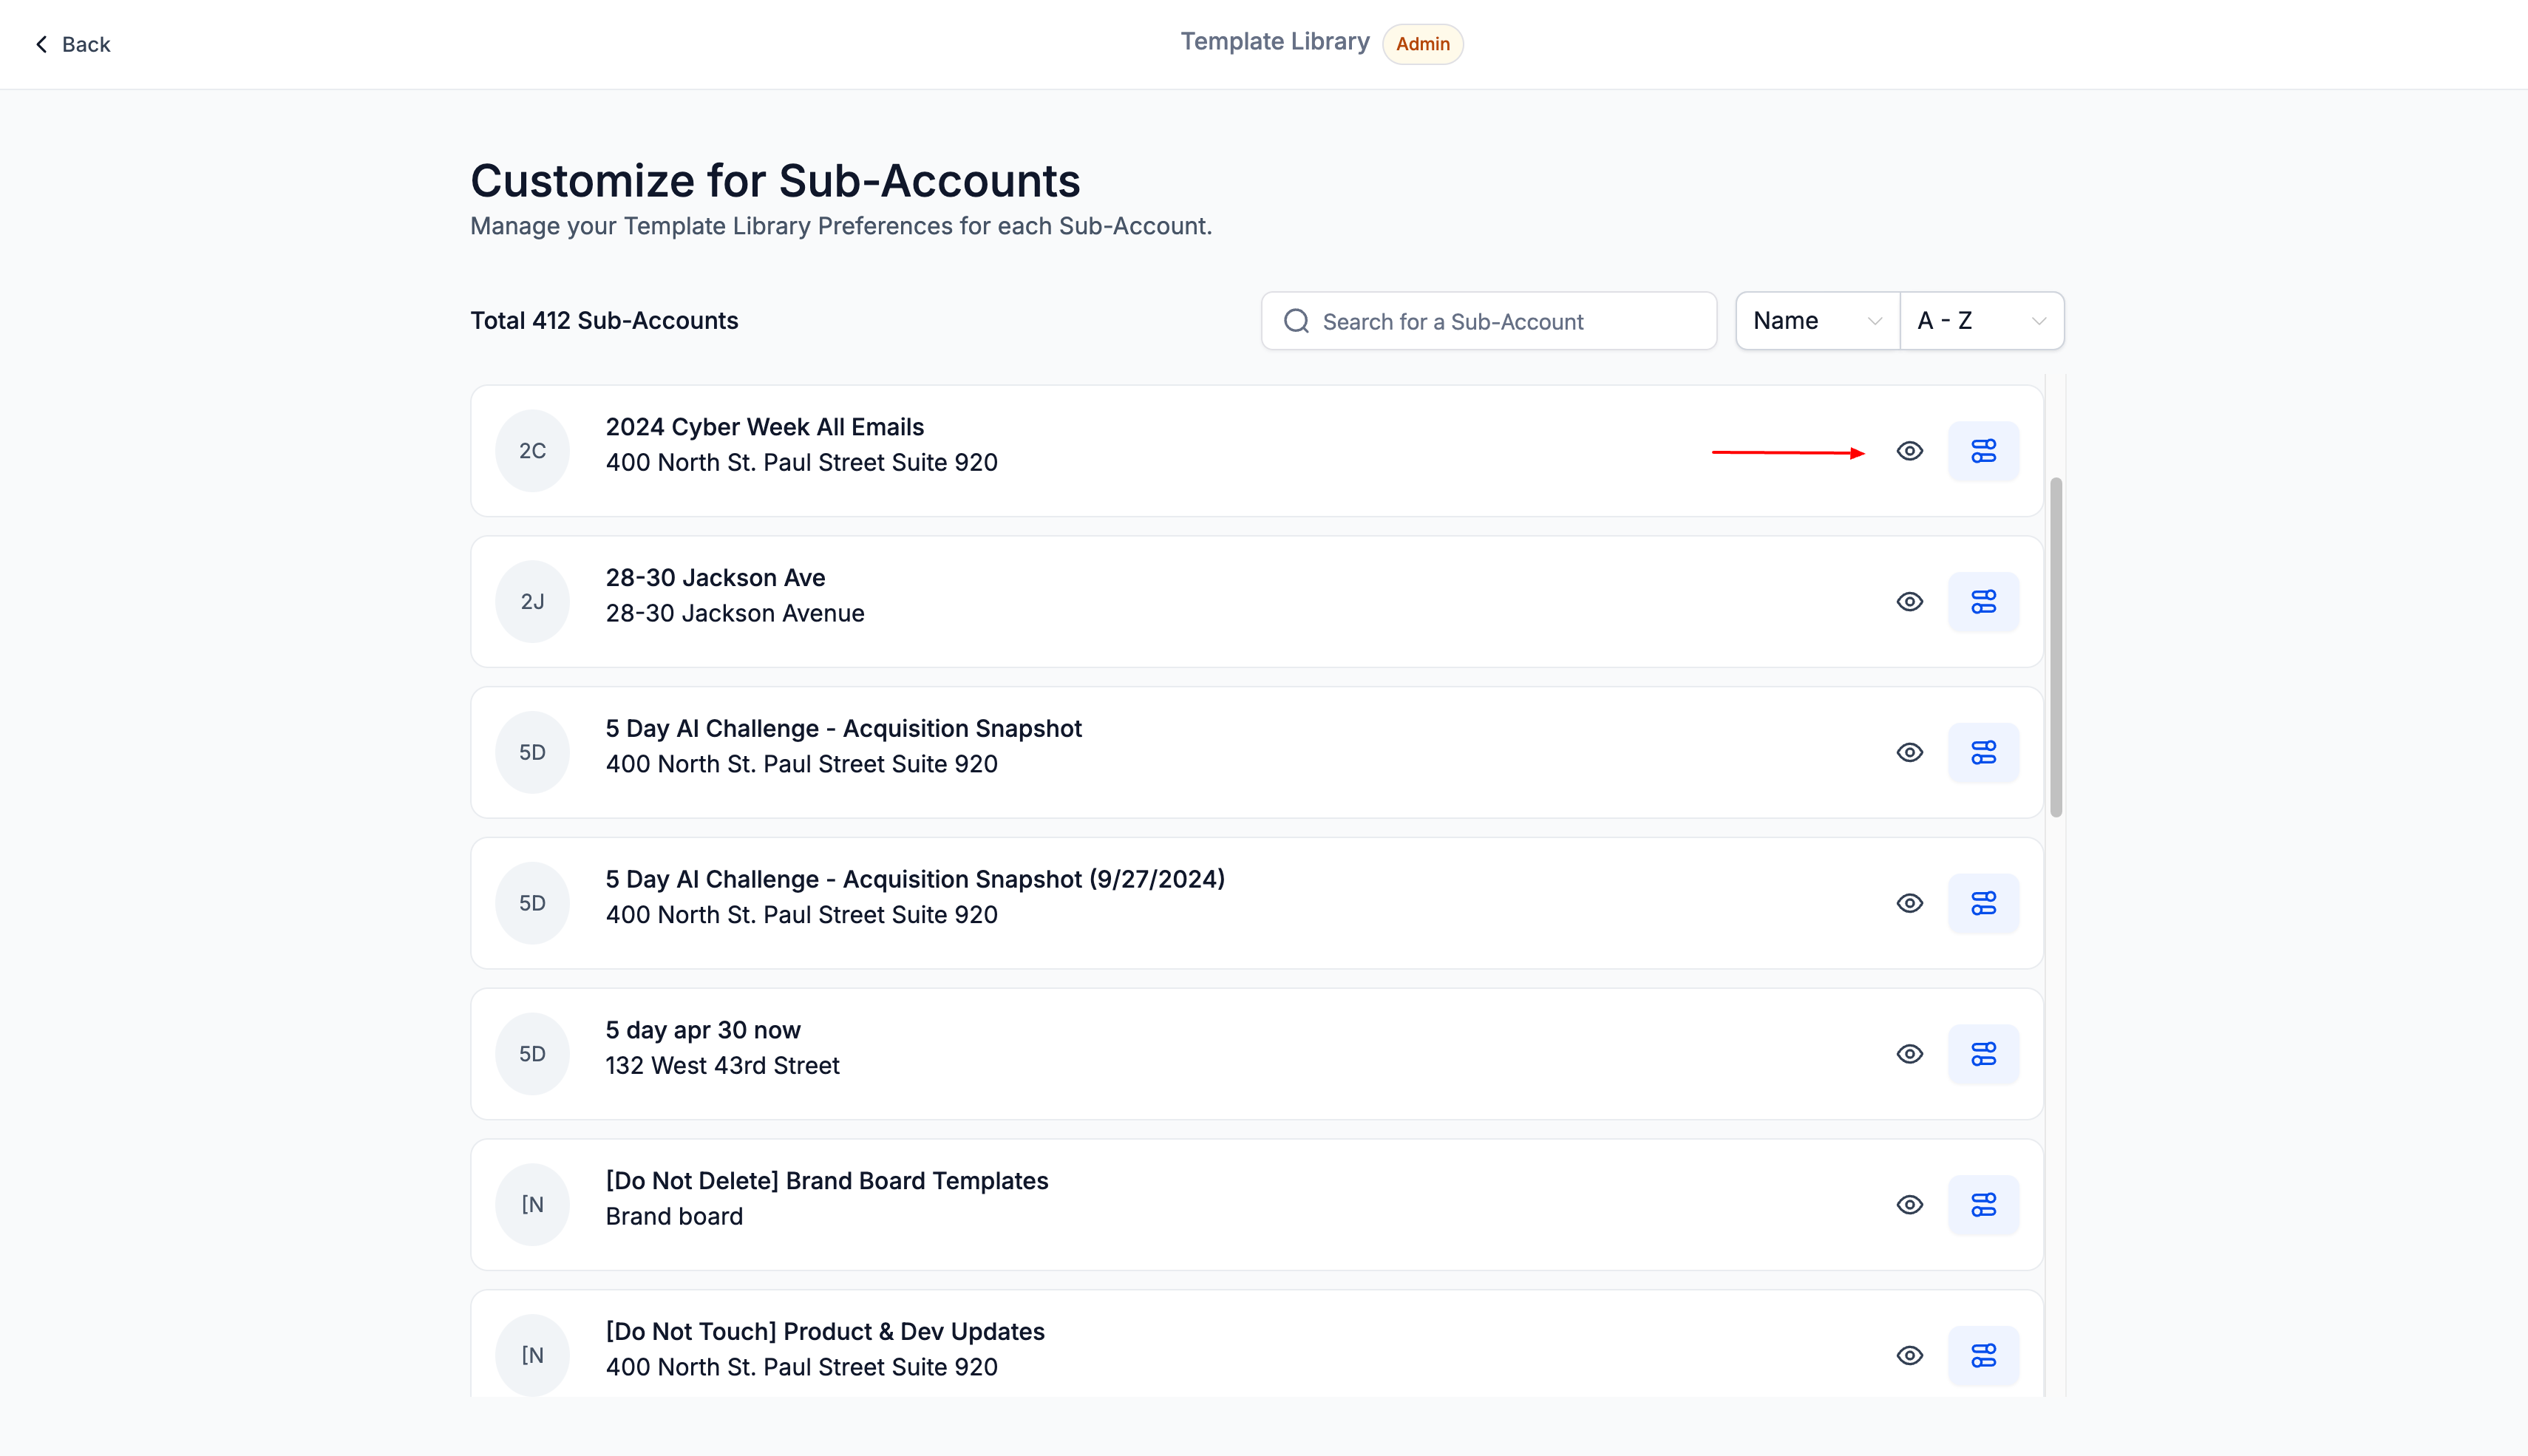The width and height of the screenshot is (2528, 1456).
Task: Click '[Do Not Touch] Product & Dev Updates' title
Action: coord(825,1332)
